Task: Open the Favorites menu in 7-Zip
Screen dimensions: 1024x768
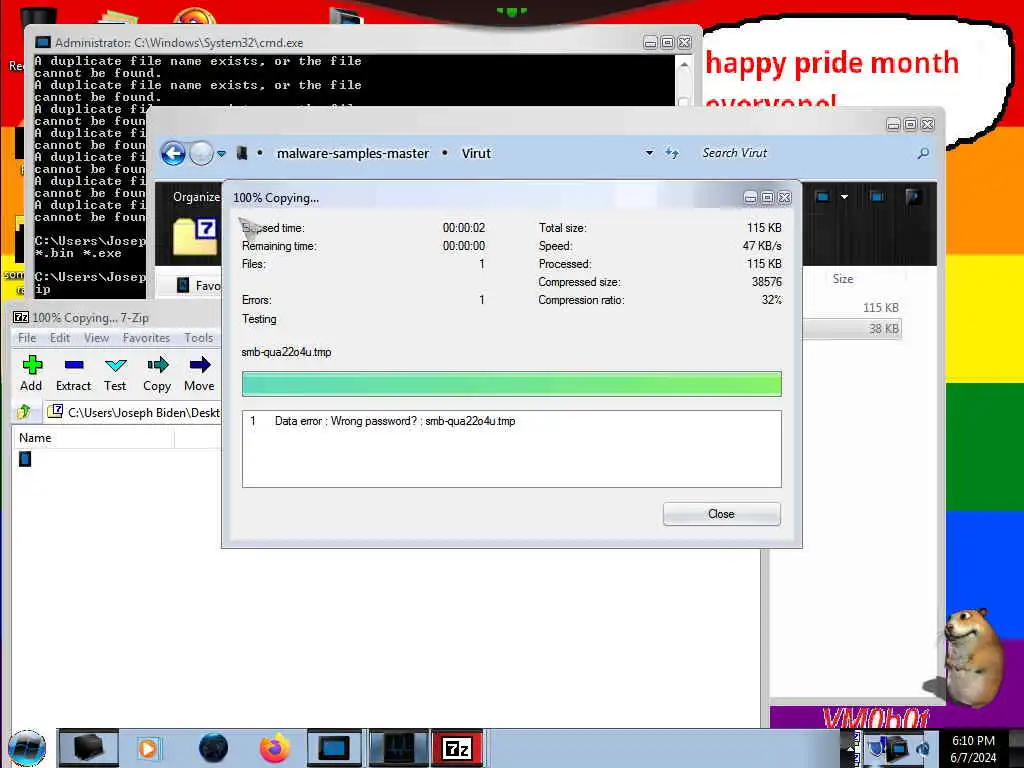Action: pyautogui.click(x=146, y=338)
